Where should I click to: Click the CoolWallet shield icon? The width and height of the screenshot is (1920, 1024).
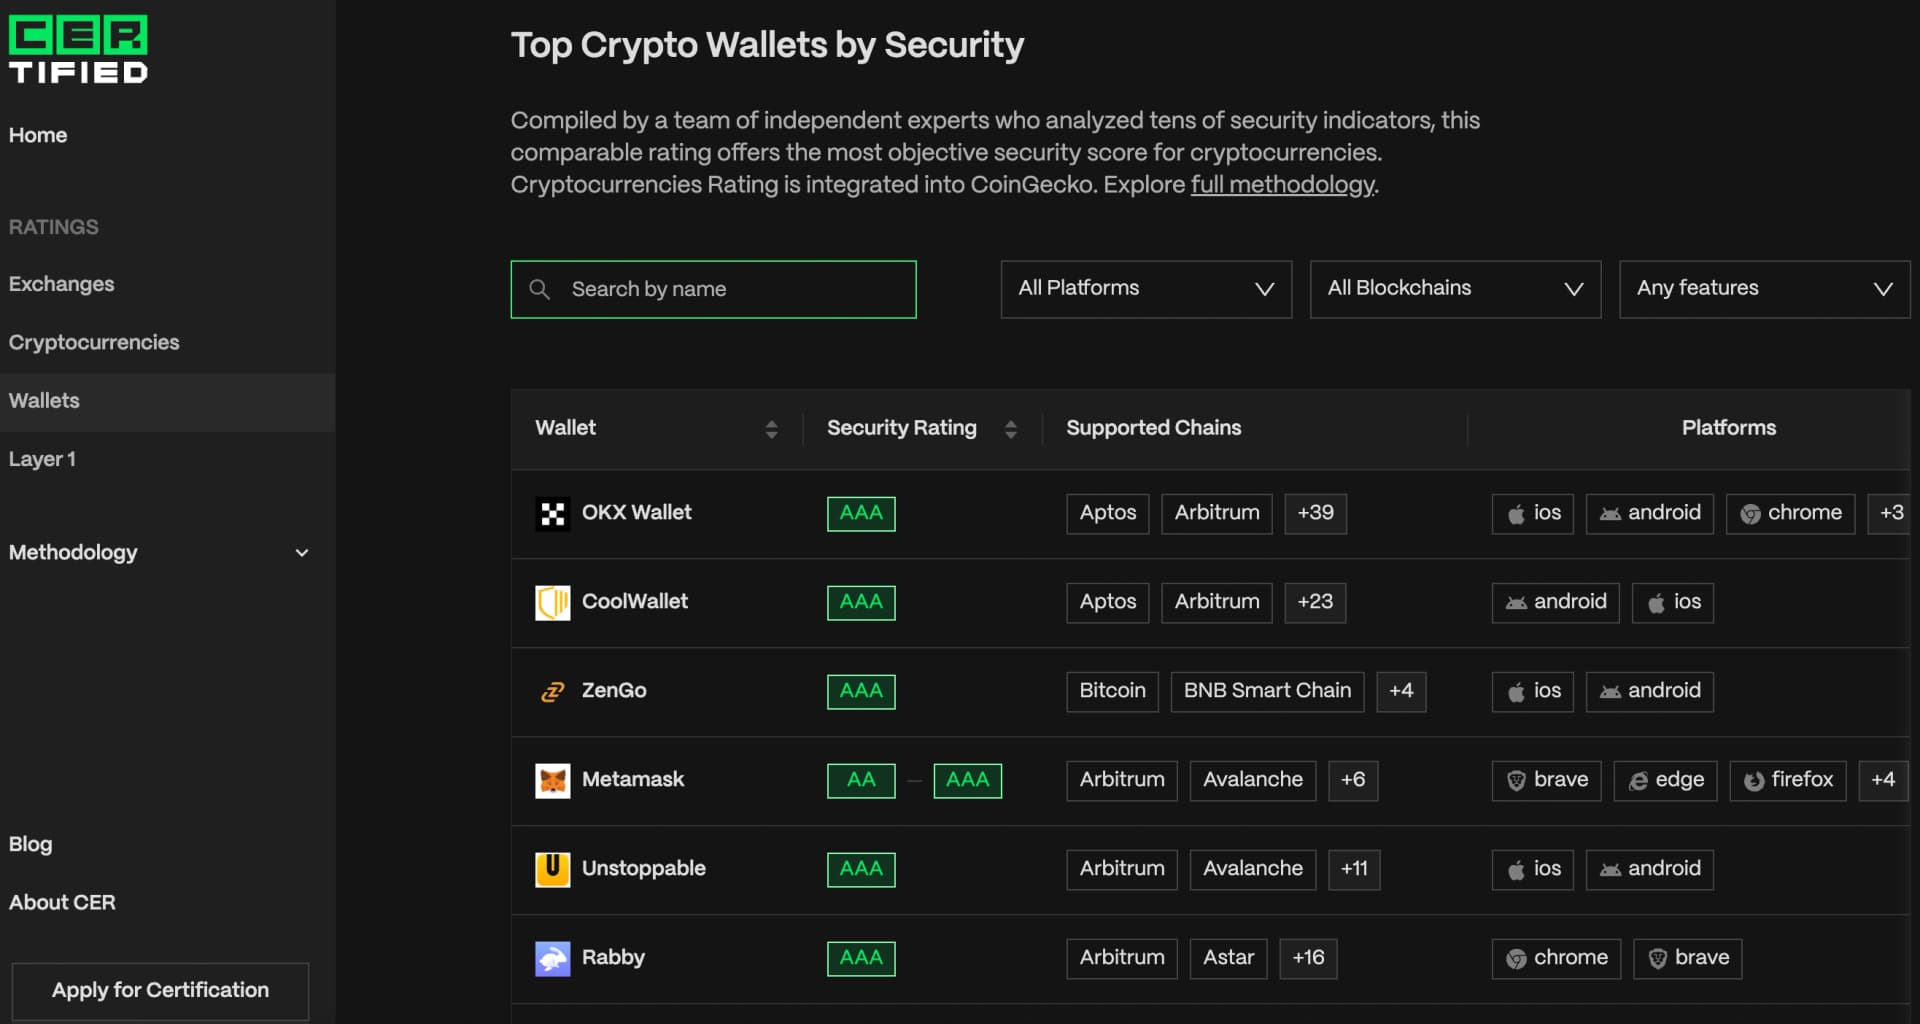[x=552, y=602]
